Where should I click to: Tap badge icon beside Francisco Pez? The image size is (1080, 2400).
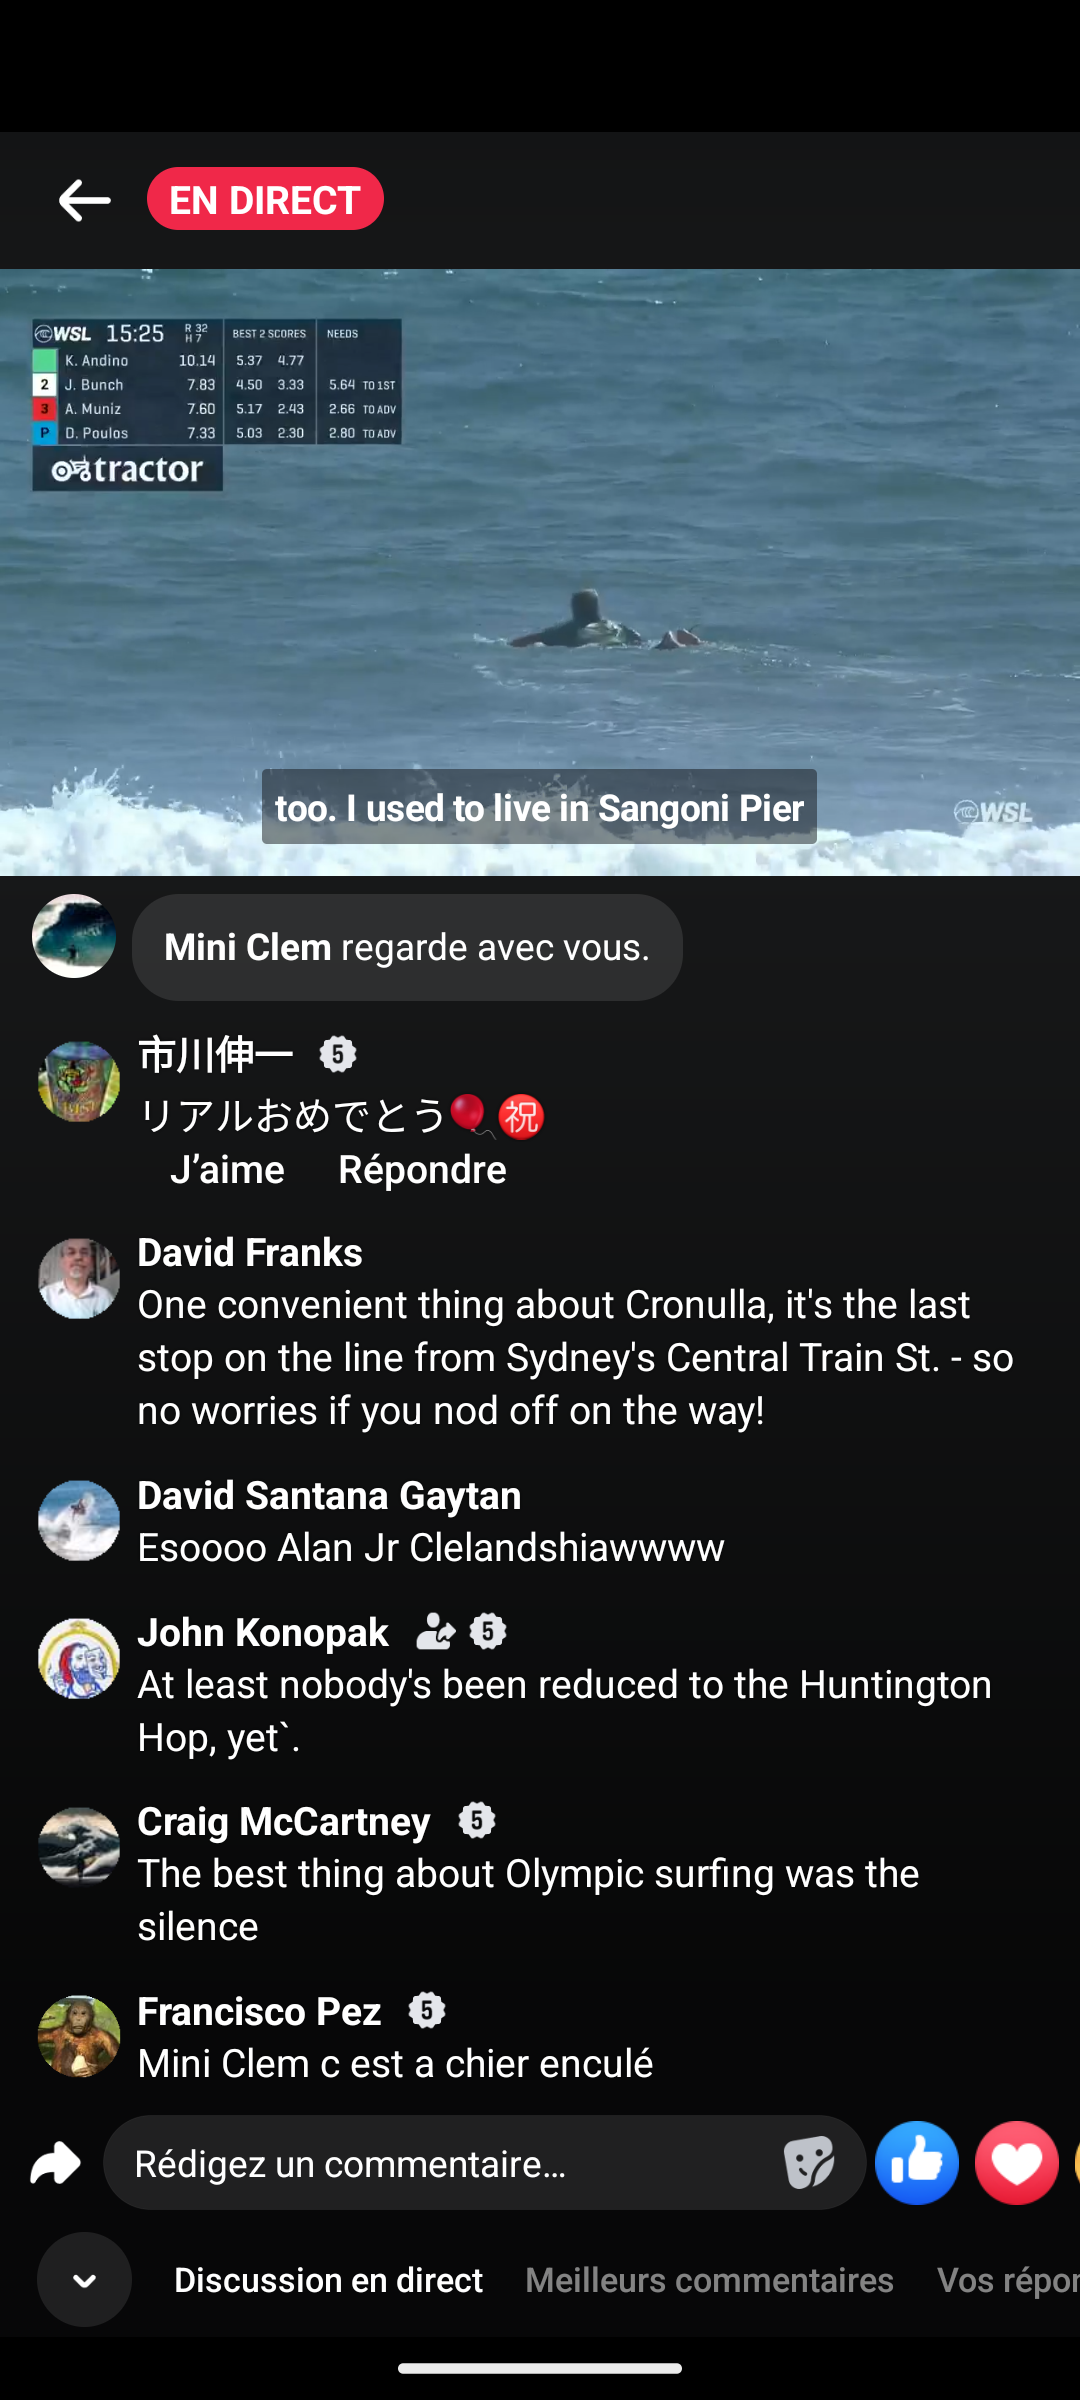pyautogui.click(x=427, y=2010)
